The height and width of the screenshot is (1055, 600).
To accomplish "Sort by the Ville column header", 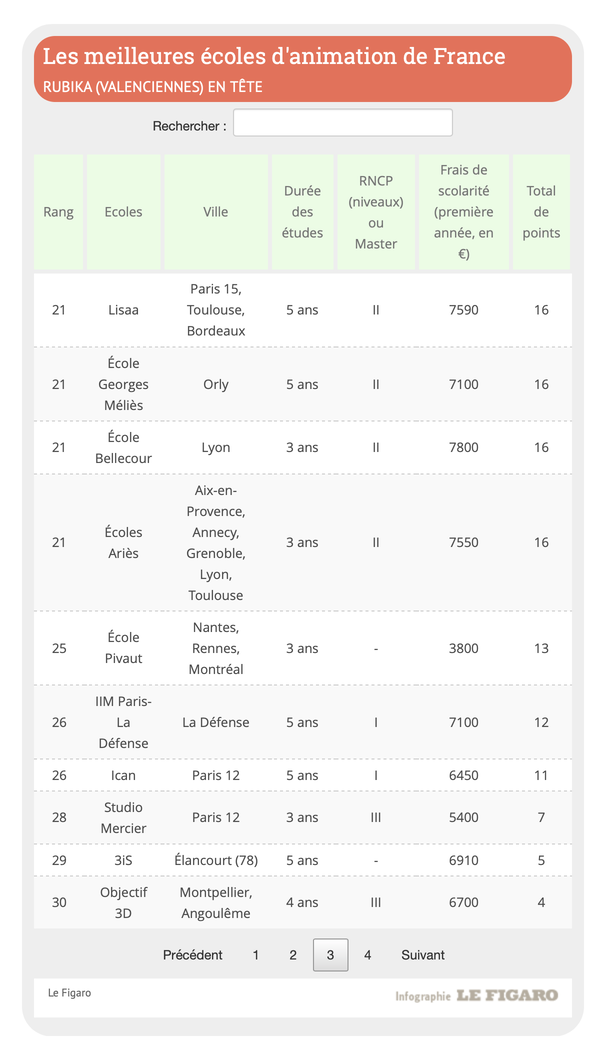I will coord(216,212).
